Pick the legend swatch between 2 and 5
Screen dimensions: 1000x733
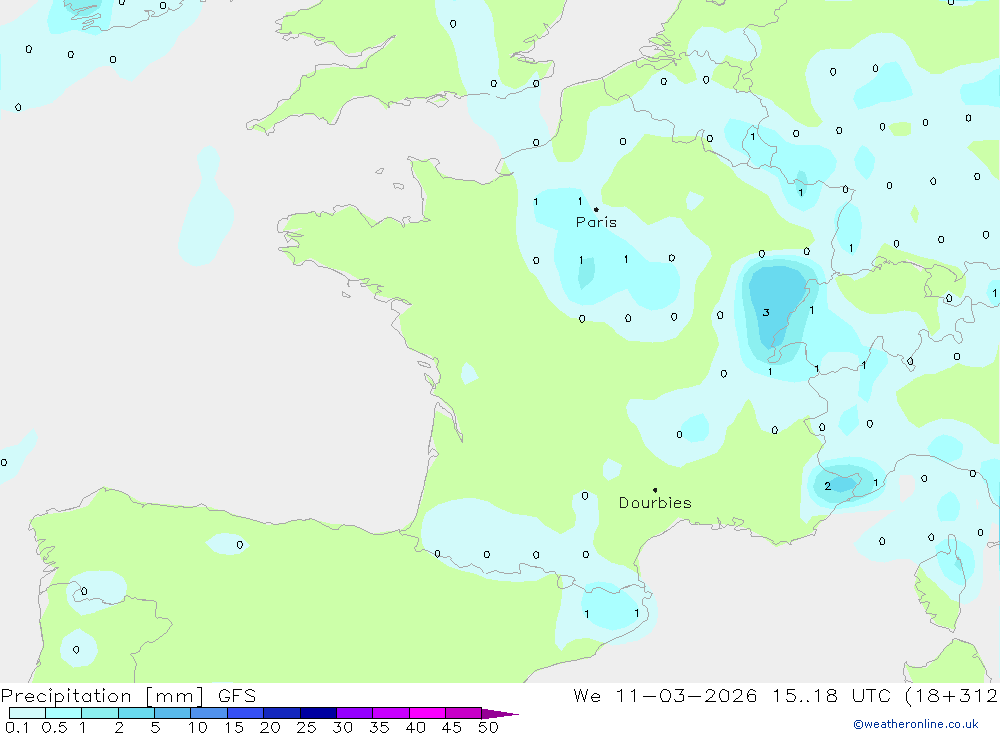pos(136,713)
